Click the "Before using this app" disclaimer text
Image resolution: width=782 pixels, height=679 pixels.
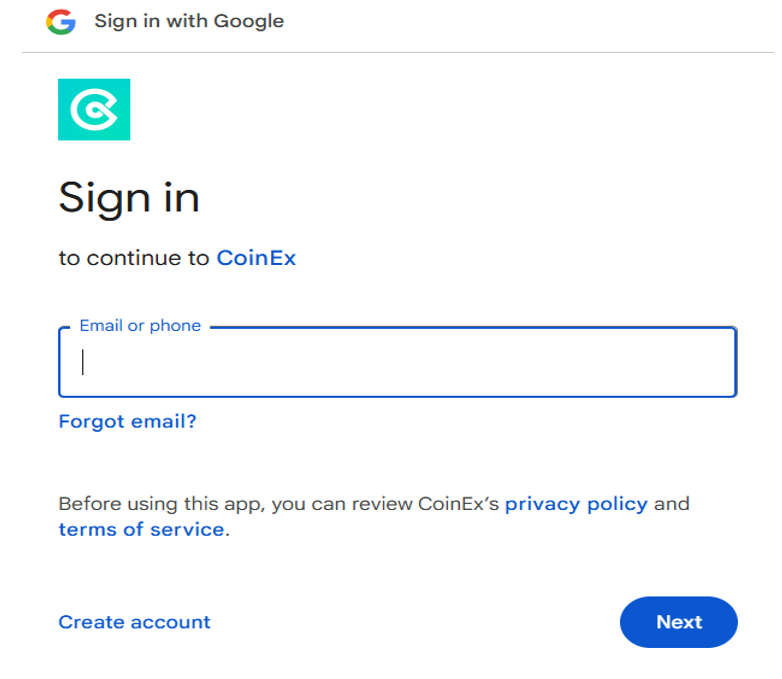(x=374, y=517)
